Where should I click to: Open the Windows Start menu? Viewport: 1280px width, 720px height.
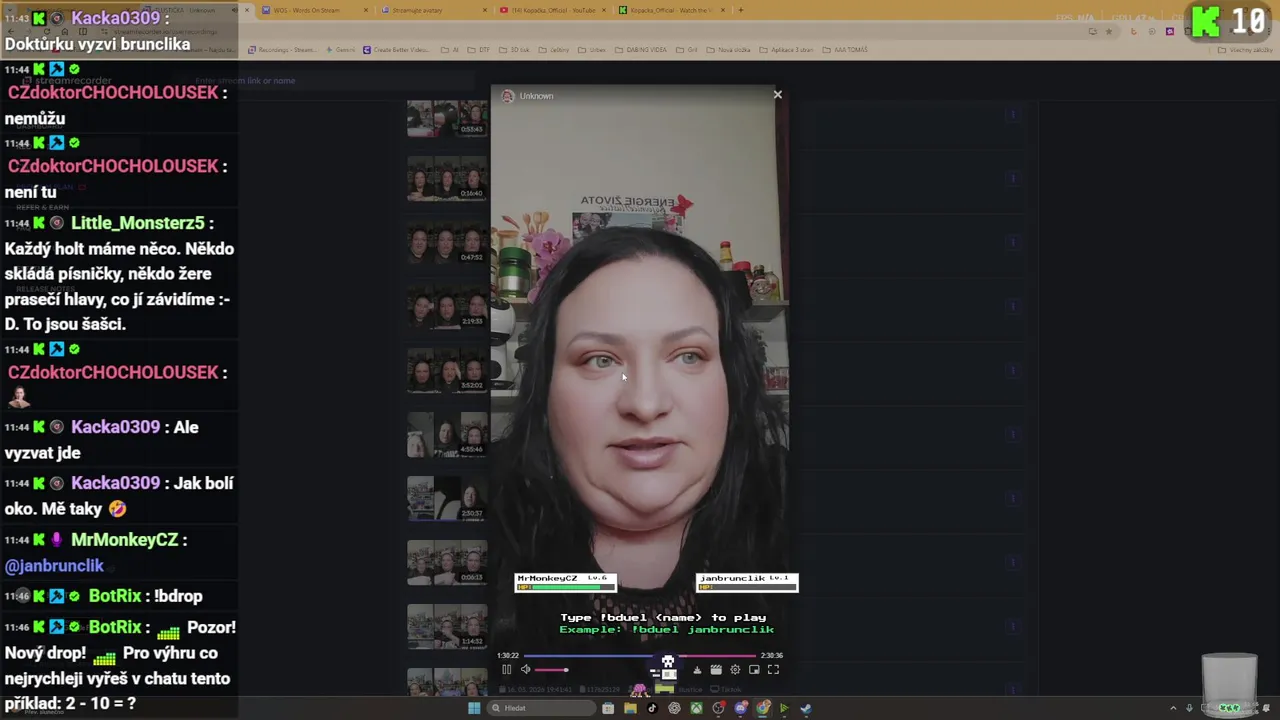point(474,708)
